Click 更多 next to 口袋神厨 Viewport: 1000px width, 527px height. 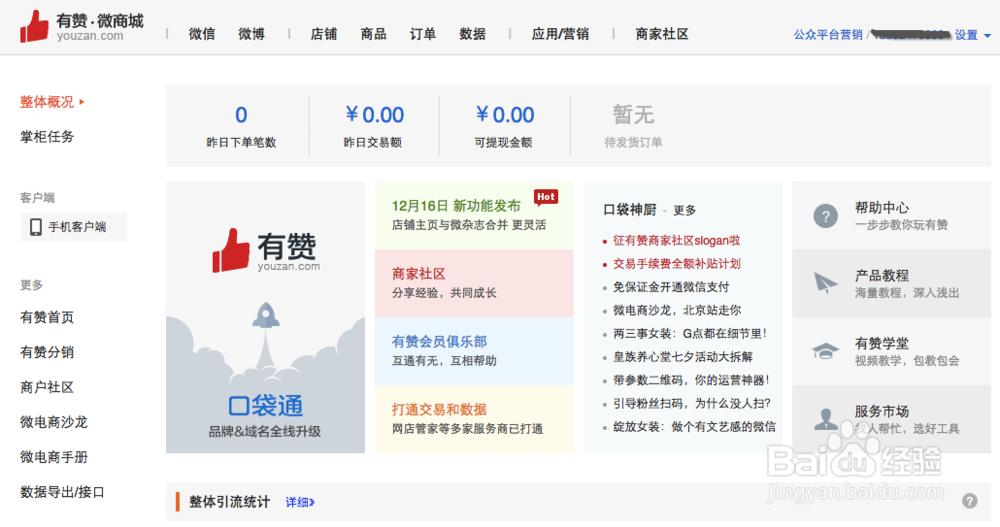pos(684,210)
